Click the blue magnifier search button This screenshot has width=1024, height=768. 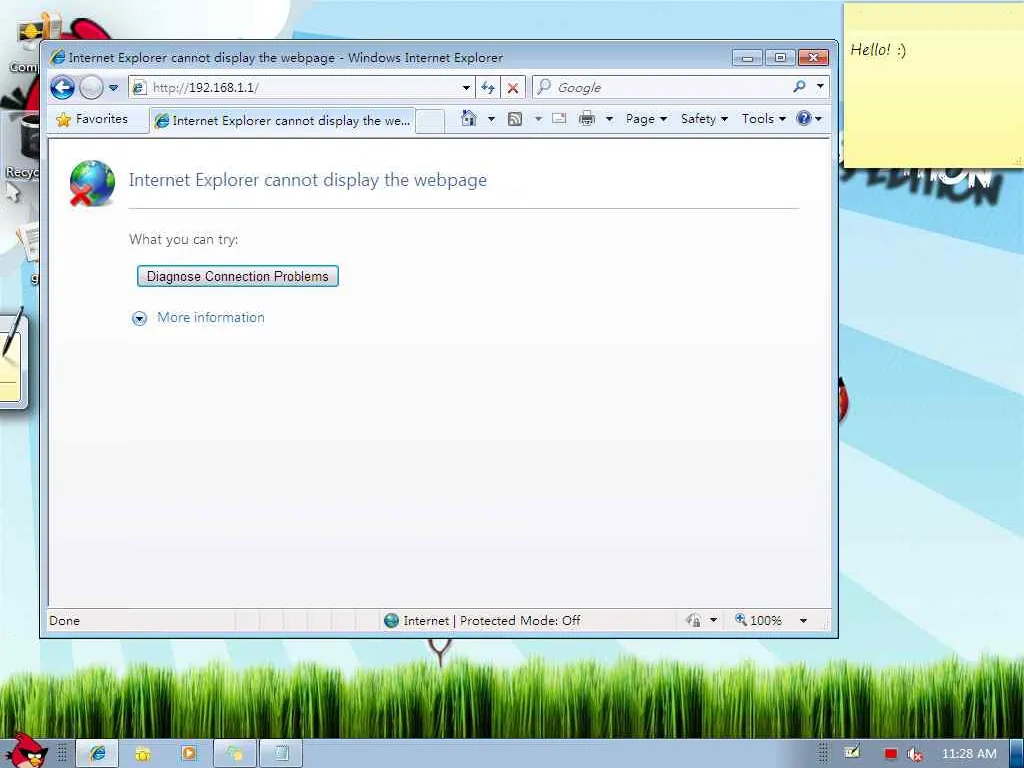coord(799,86)
